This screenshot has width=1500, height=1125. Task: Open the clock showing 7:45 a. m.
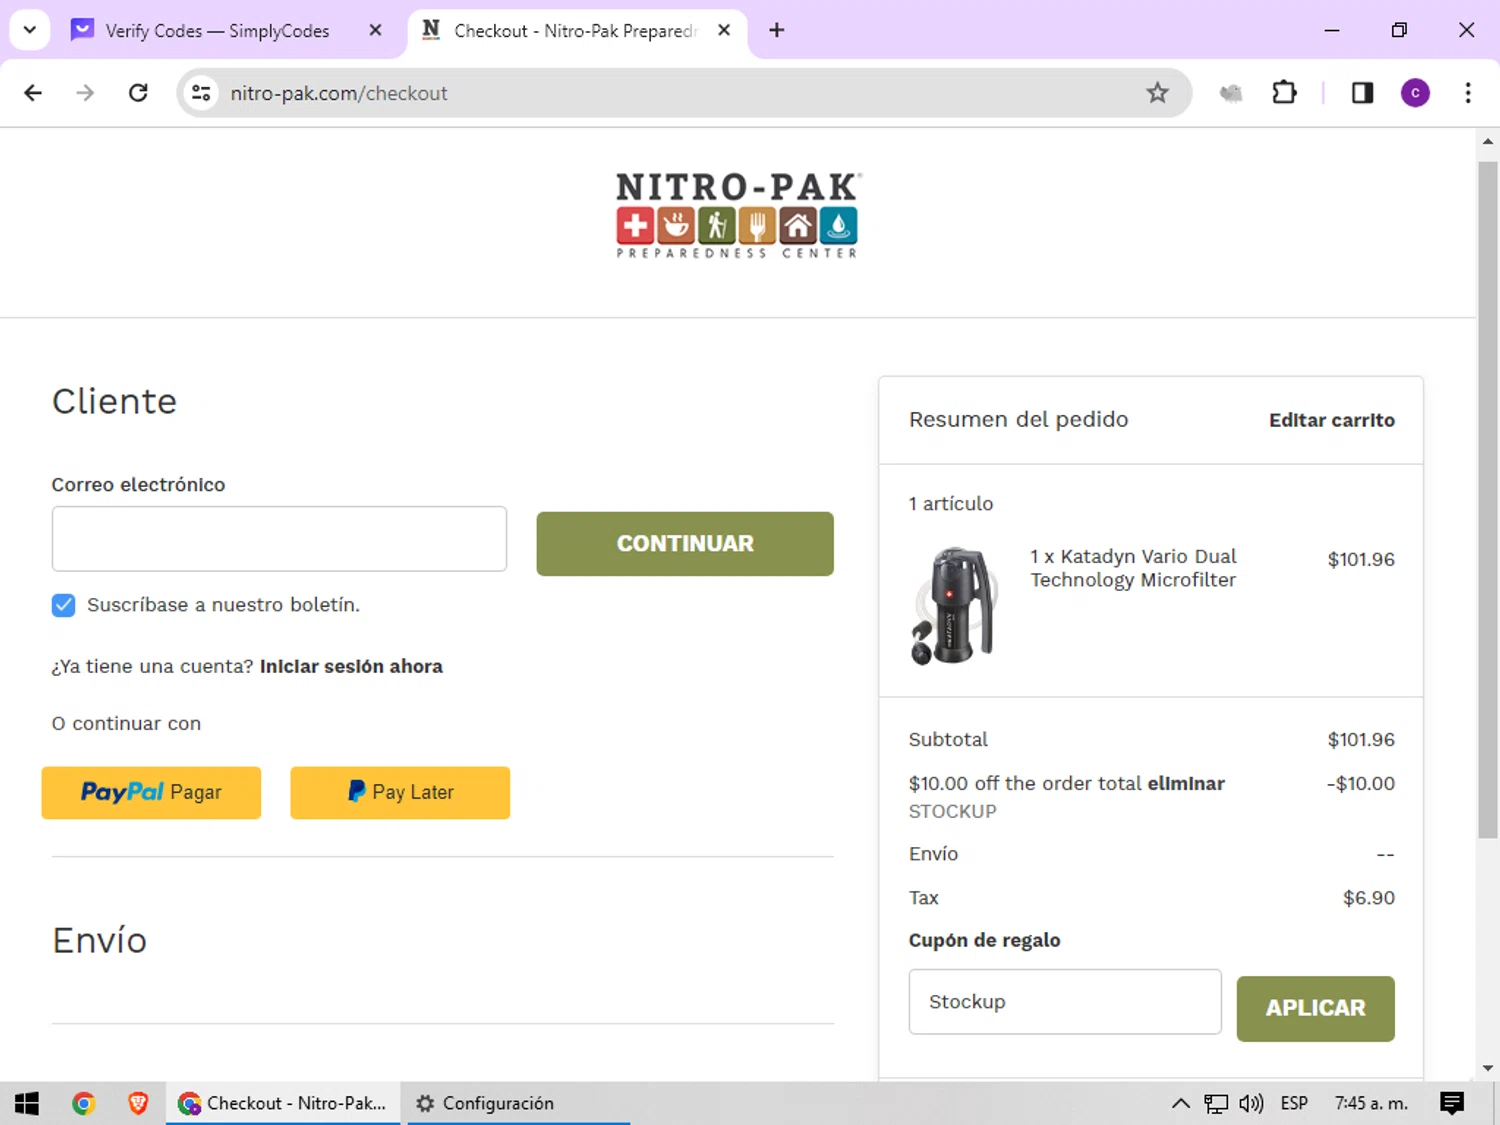tap(1371, 1103)
